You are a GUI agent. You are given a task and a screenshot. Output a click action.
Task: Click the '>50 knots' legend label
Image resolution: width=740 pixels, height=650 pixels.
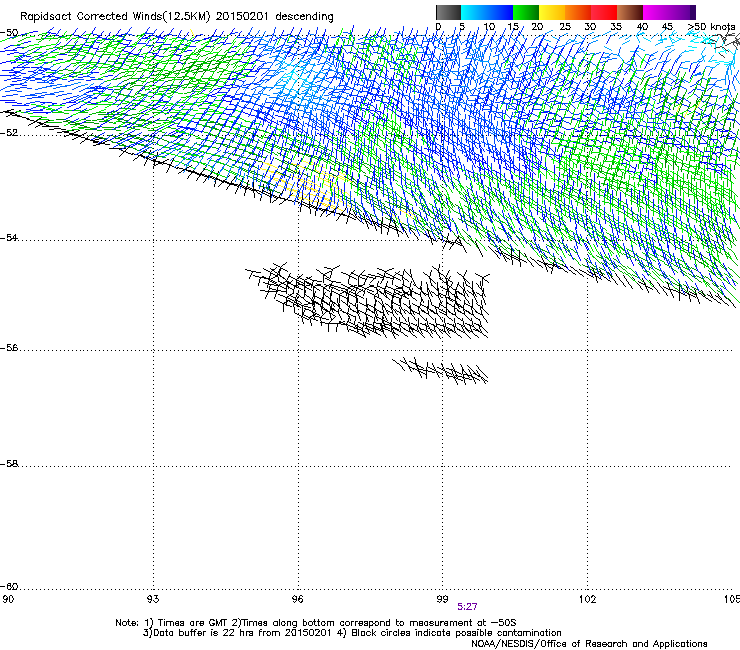coord(711,27)
